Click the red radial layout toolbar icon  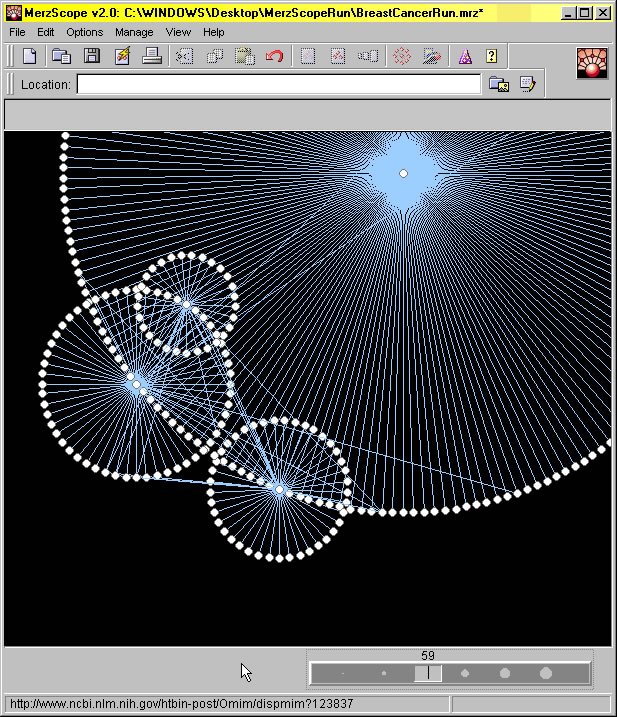tap(401, 57)
